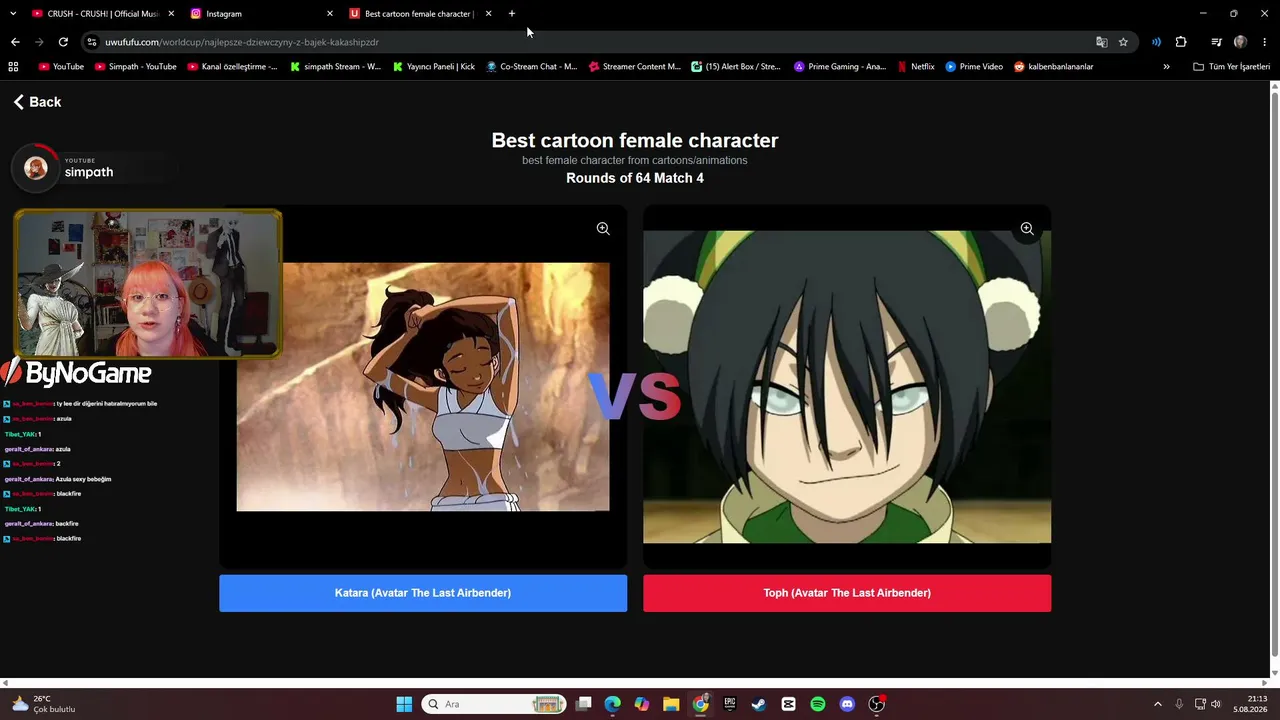
Task: Open File Explorer from the taskbar
Action: [x=671, y=704]
